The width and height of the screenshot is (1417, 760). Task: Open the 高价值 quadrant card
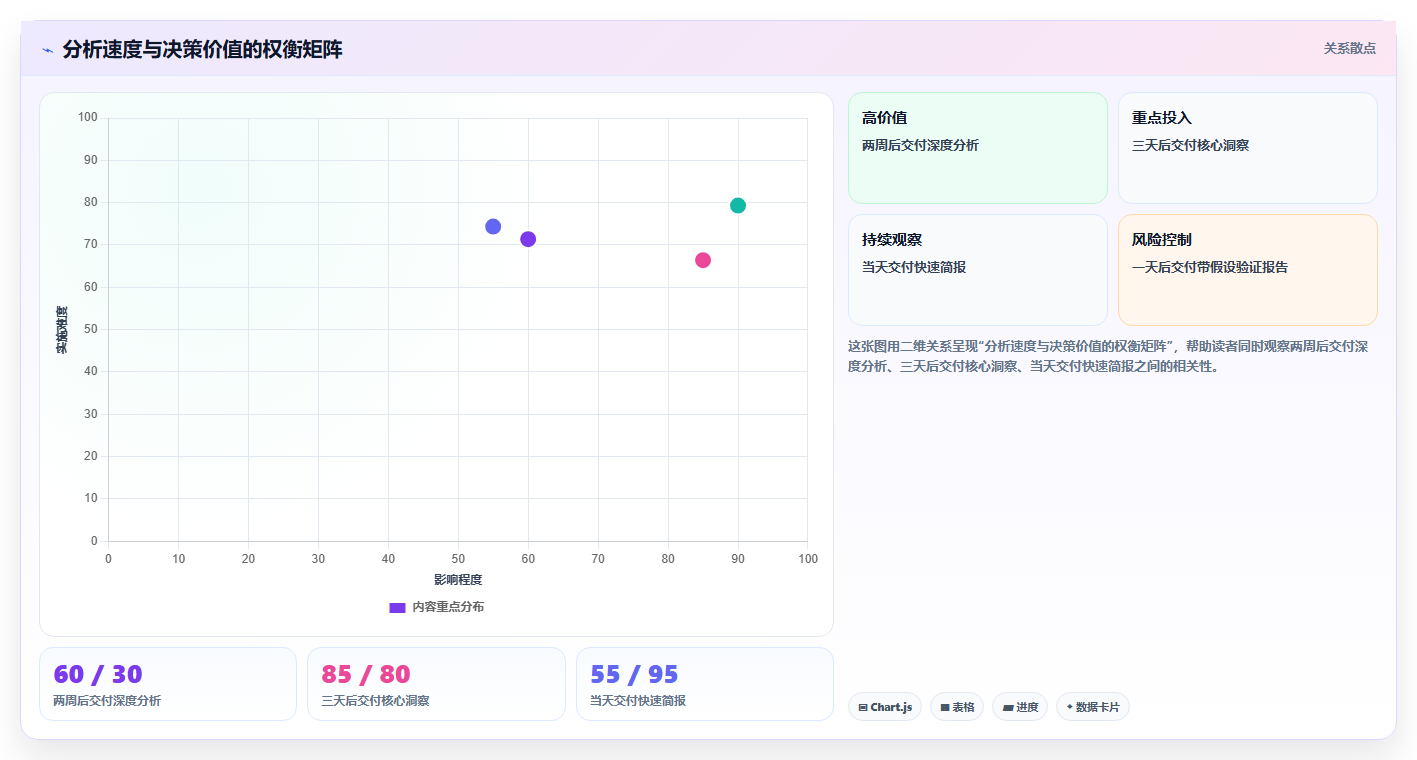click(x=978, y=148)
